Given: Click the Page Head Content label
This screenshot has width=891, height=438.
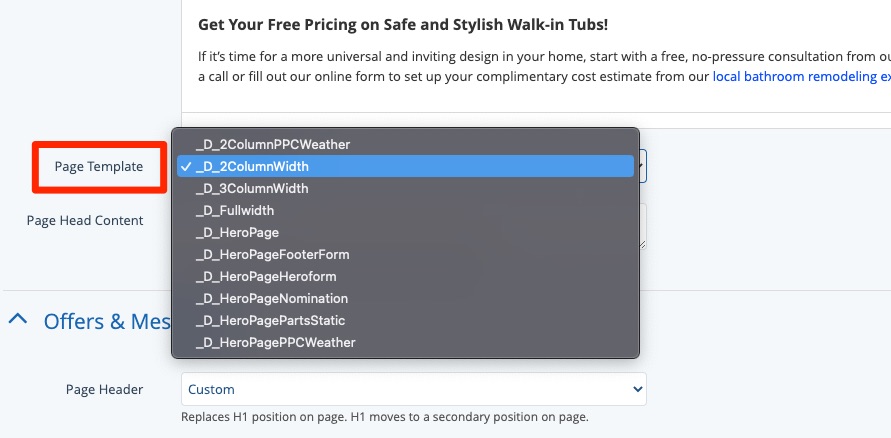Looking at the screenshot, I should (85, 220).
